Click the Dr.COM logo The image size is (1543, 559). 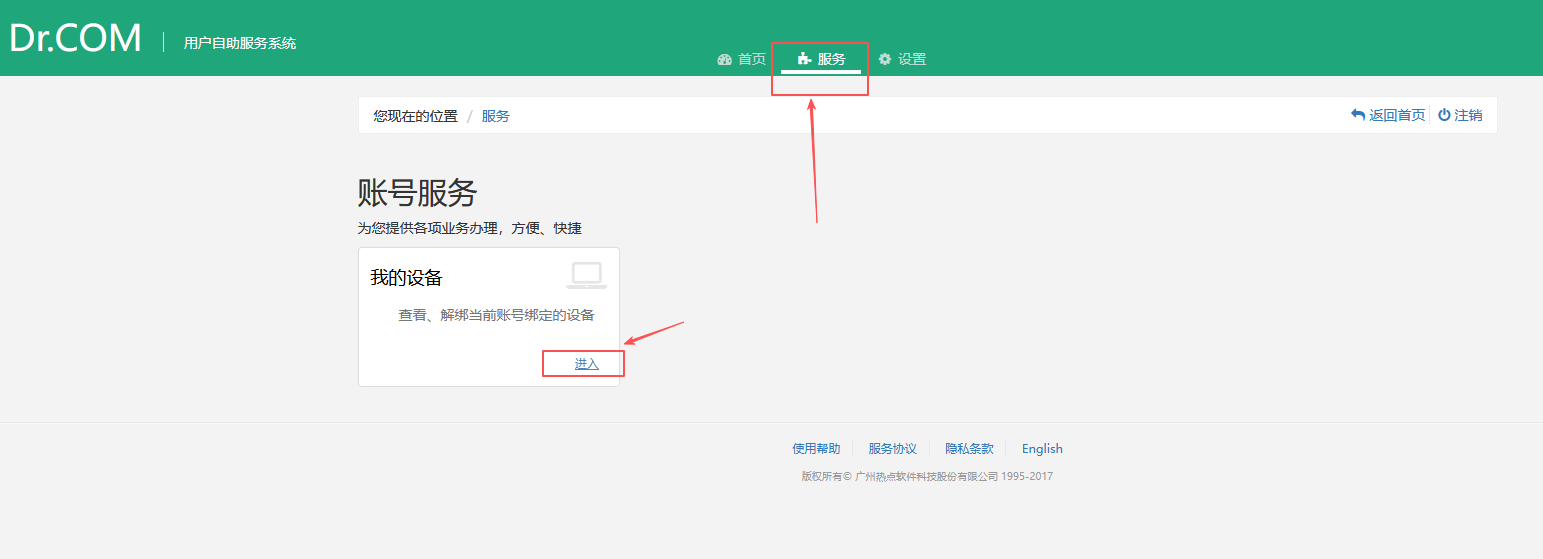tap(76, 39)
